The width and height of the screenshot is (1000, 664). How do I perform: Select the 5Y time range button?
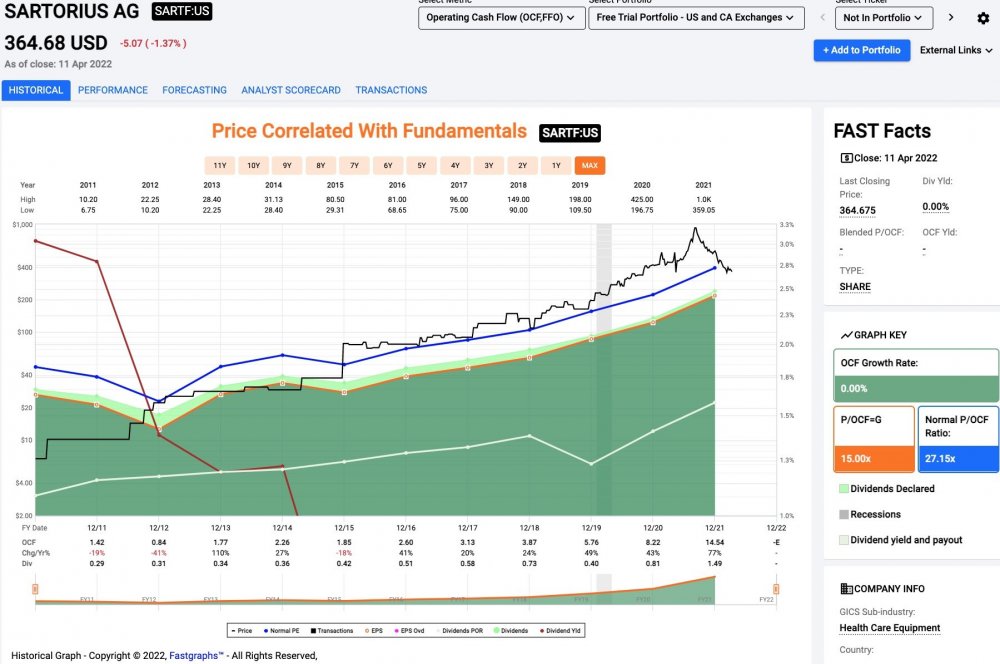click(421, 166)
